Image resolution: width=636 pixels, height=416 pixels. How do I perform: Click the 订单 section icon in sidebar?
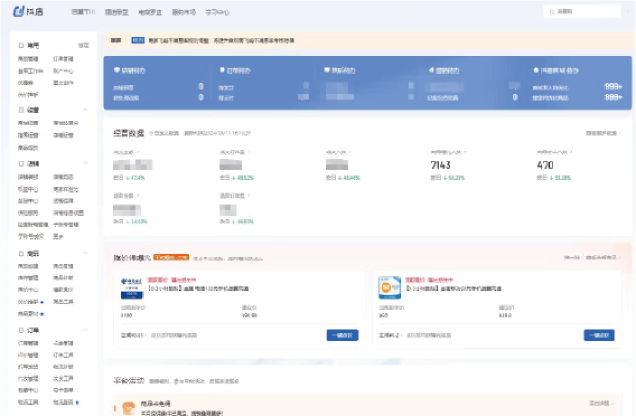click(22, 329)
